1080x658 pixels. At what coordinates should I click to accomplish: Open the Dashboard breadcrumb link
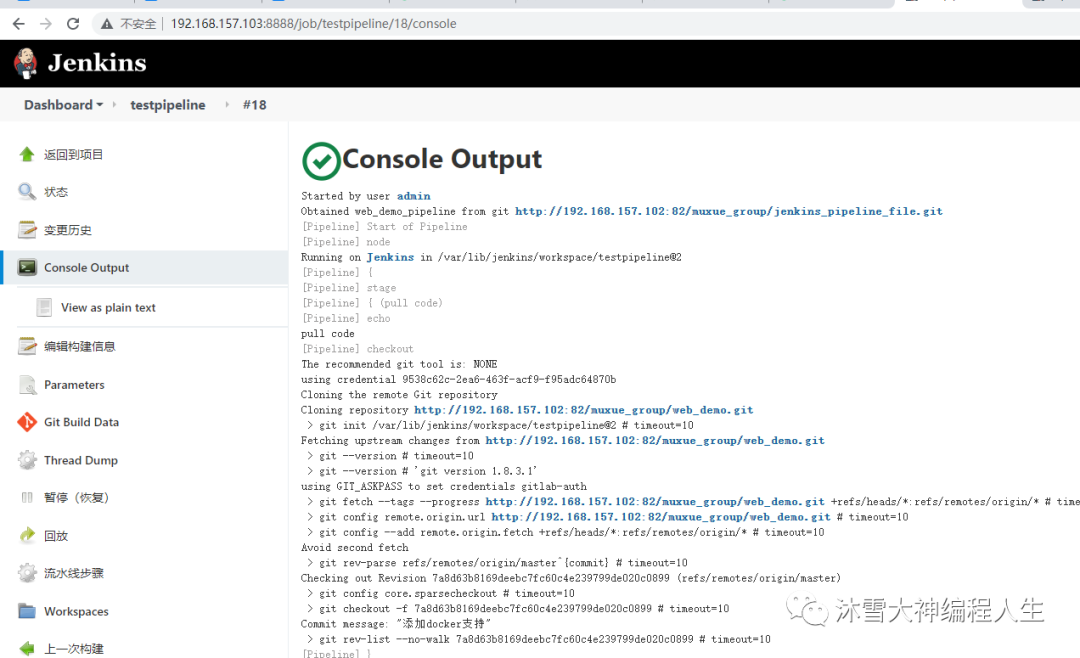pos(59,105)
